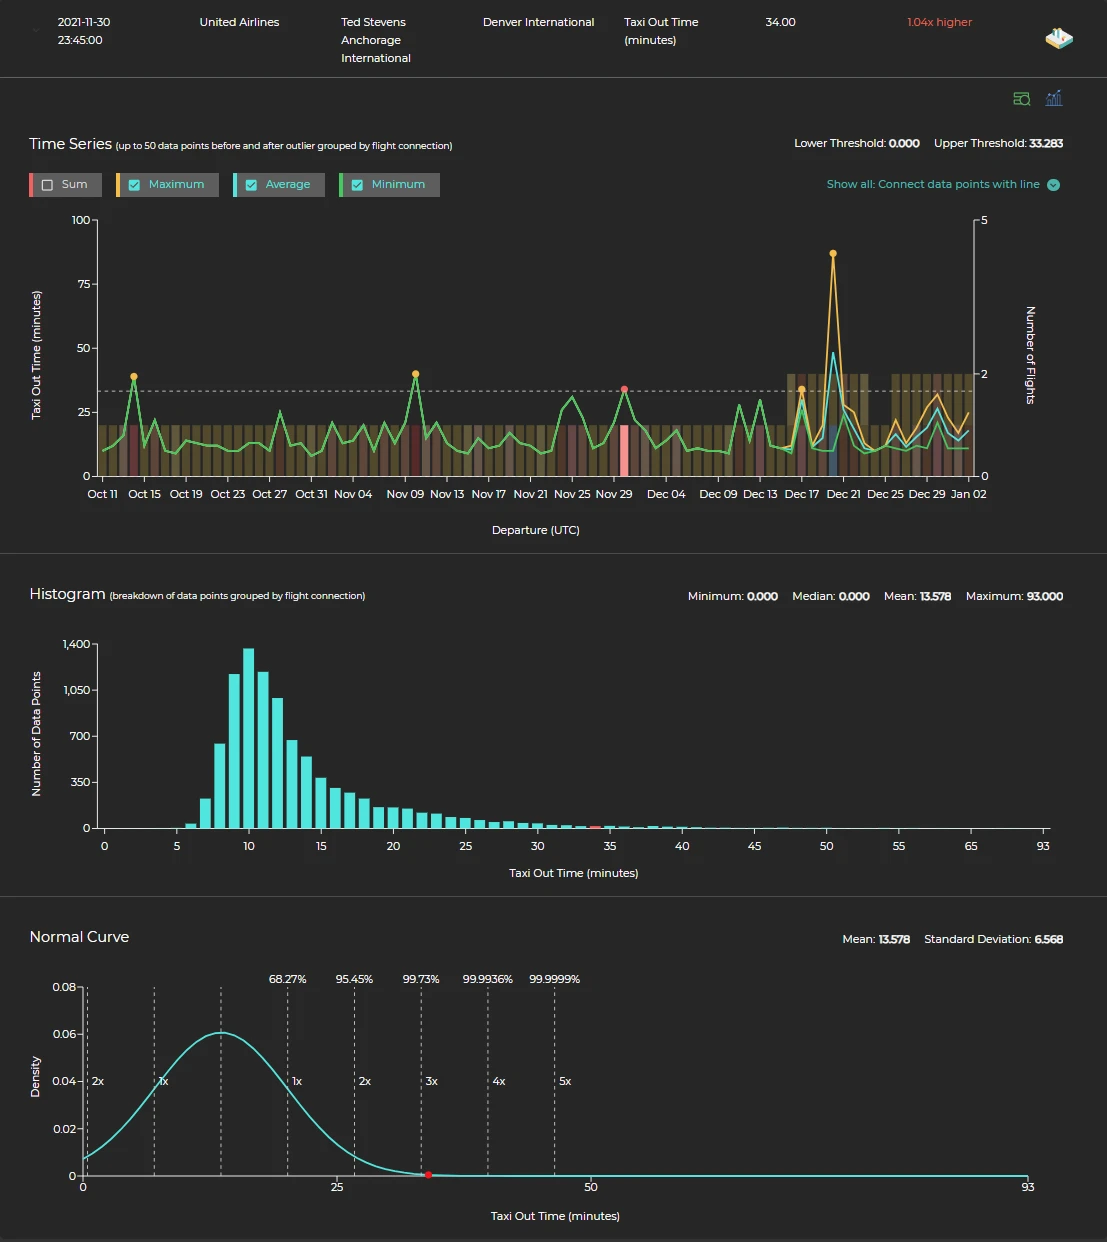Screen dimensions: 1107x1242
Task: Click the red outlier bar in histogram
Action: pyautogui.click(x=595, y=827)
